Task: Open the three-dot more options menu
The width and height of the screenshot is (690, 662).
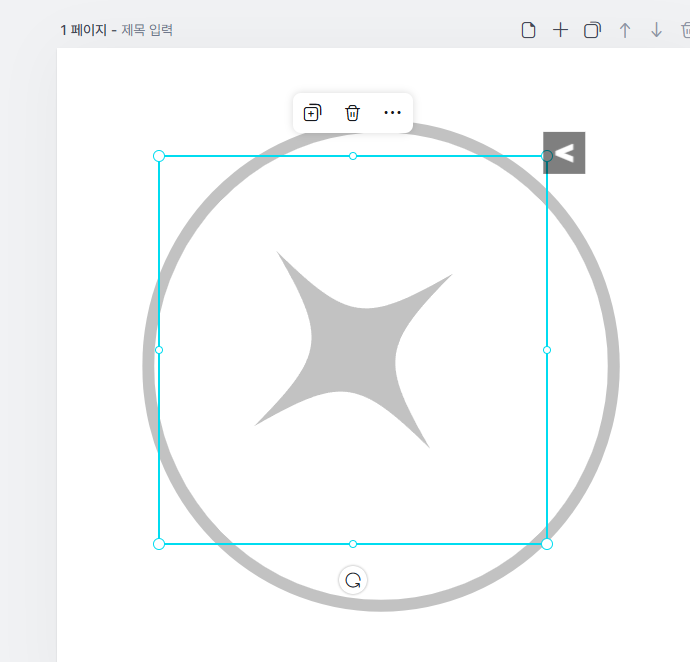Action: point(392,113)
